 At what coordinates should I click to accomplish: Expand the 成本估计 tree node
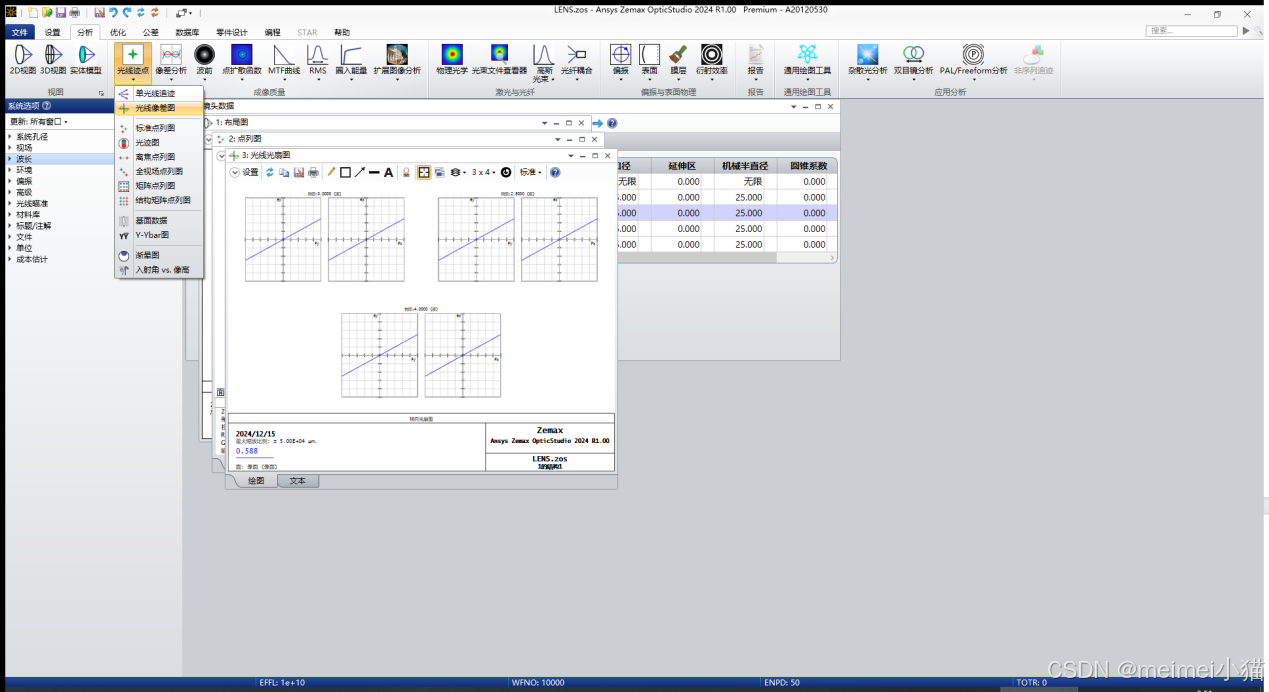tap(10, 259)
